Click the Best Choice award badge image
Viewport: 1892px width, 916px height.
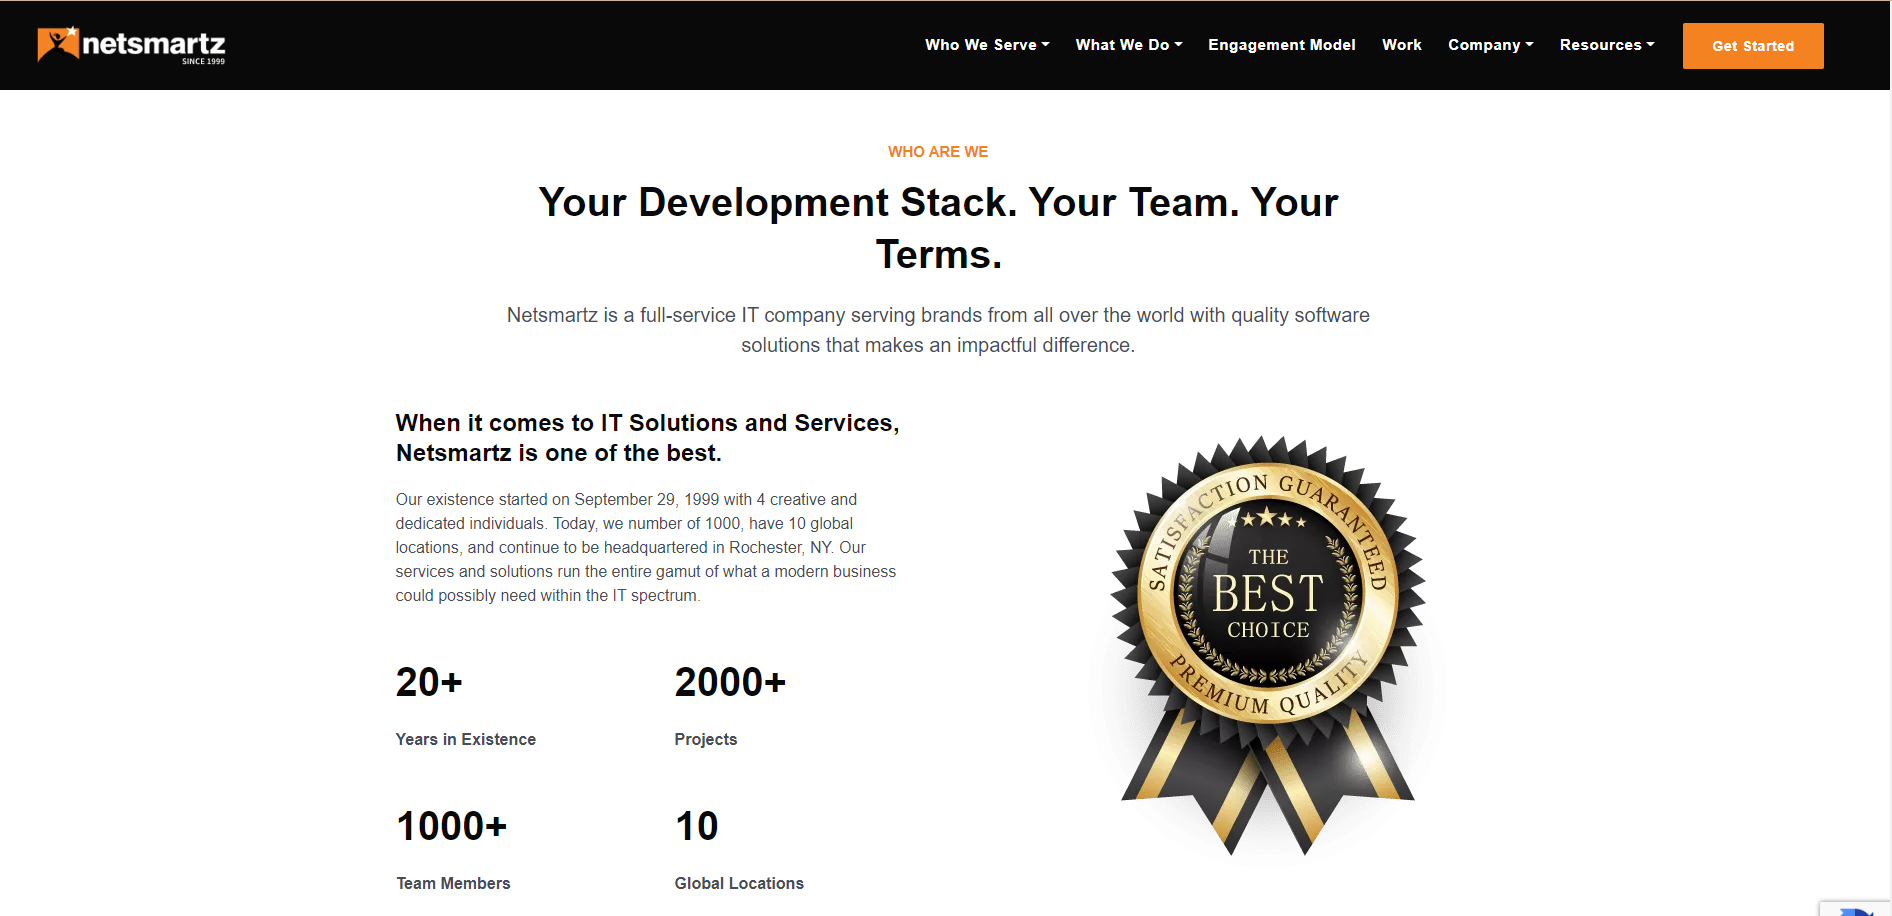coord(1268,645)
